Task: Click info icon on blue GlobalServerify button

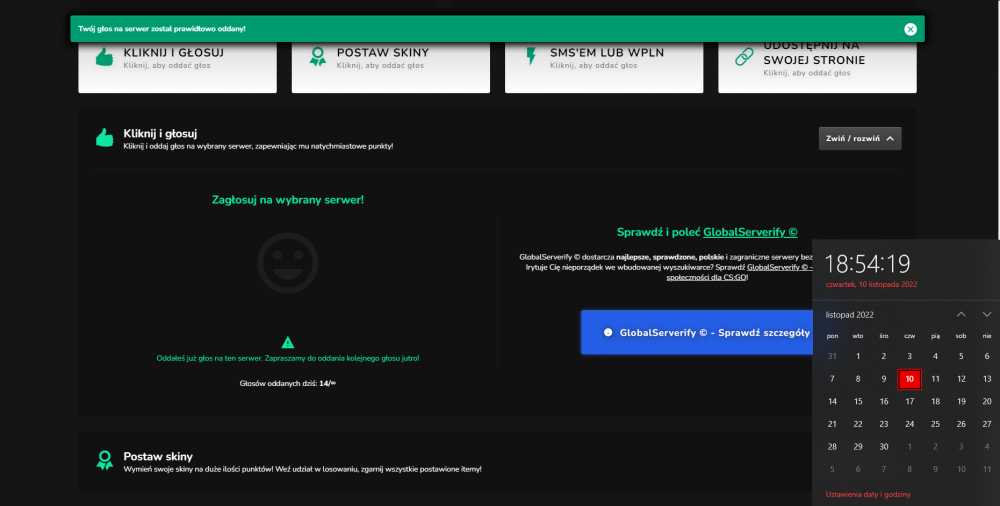Action: point(608,332)
